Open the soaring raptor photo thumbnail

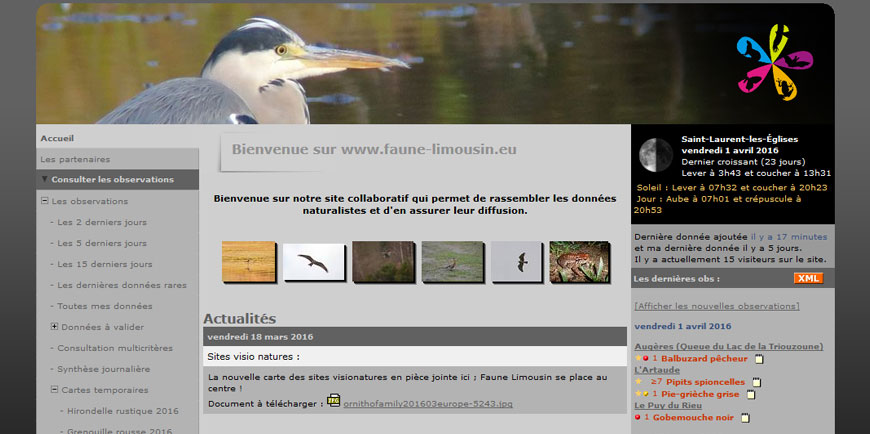[x=313, y=261]
